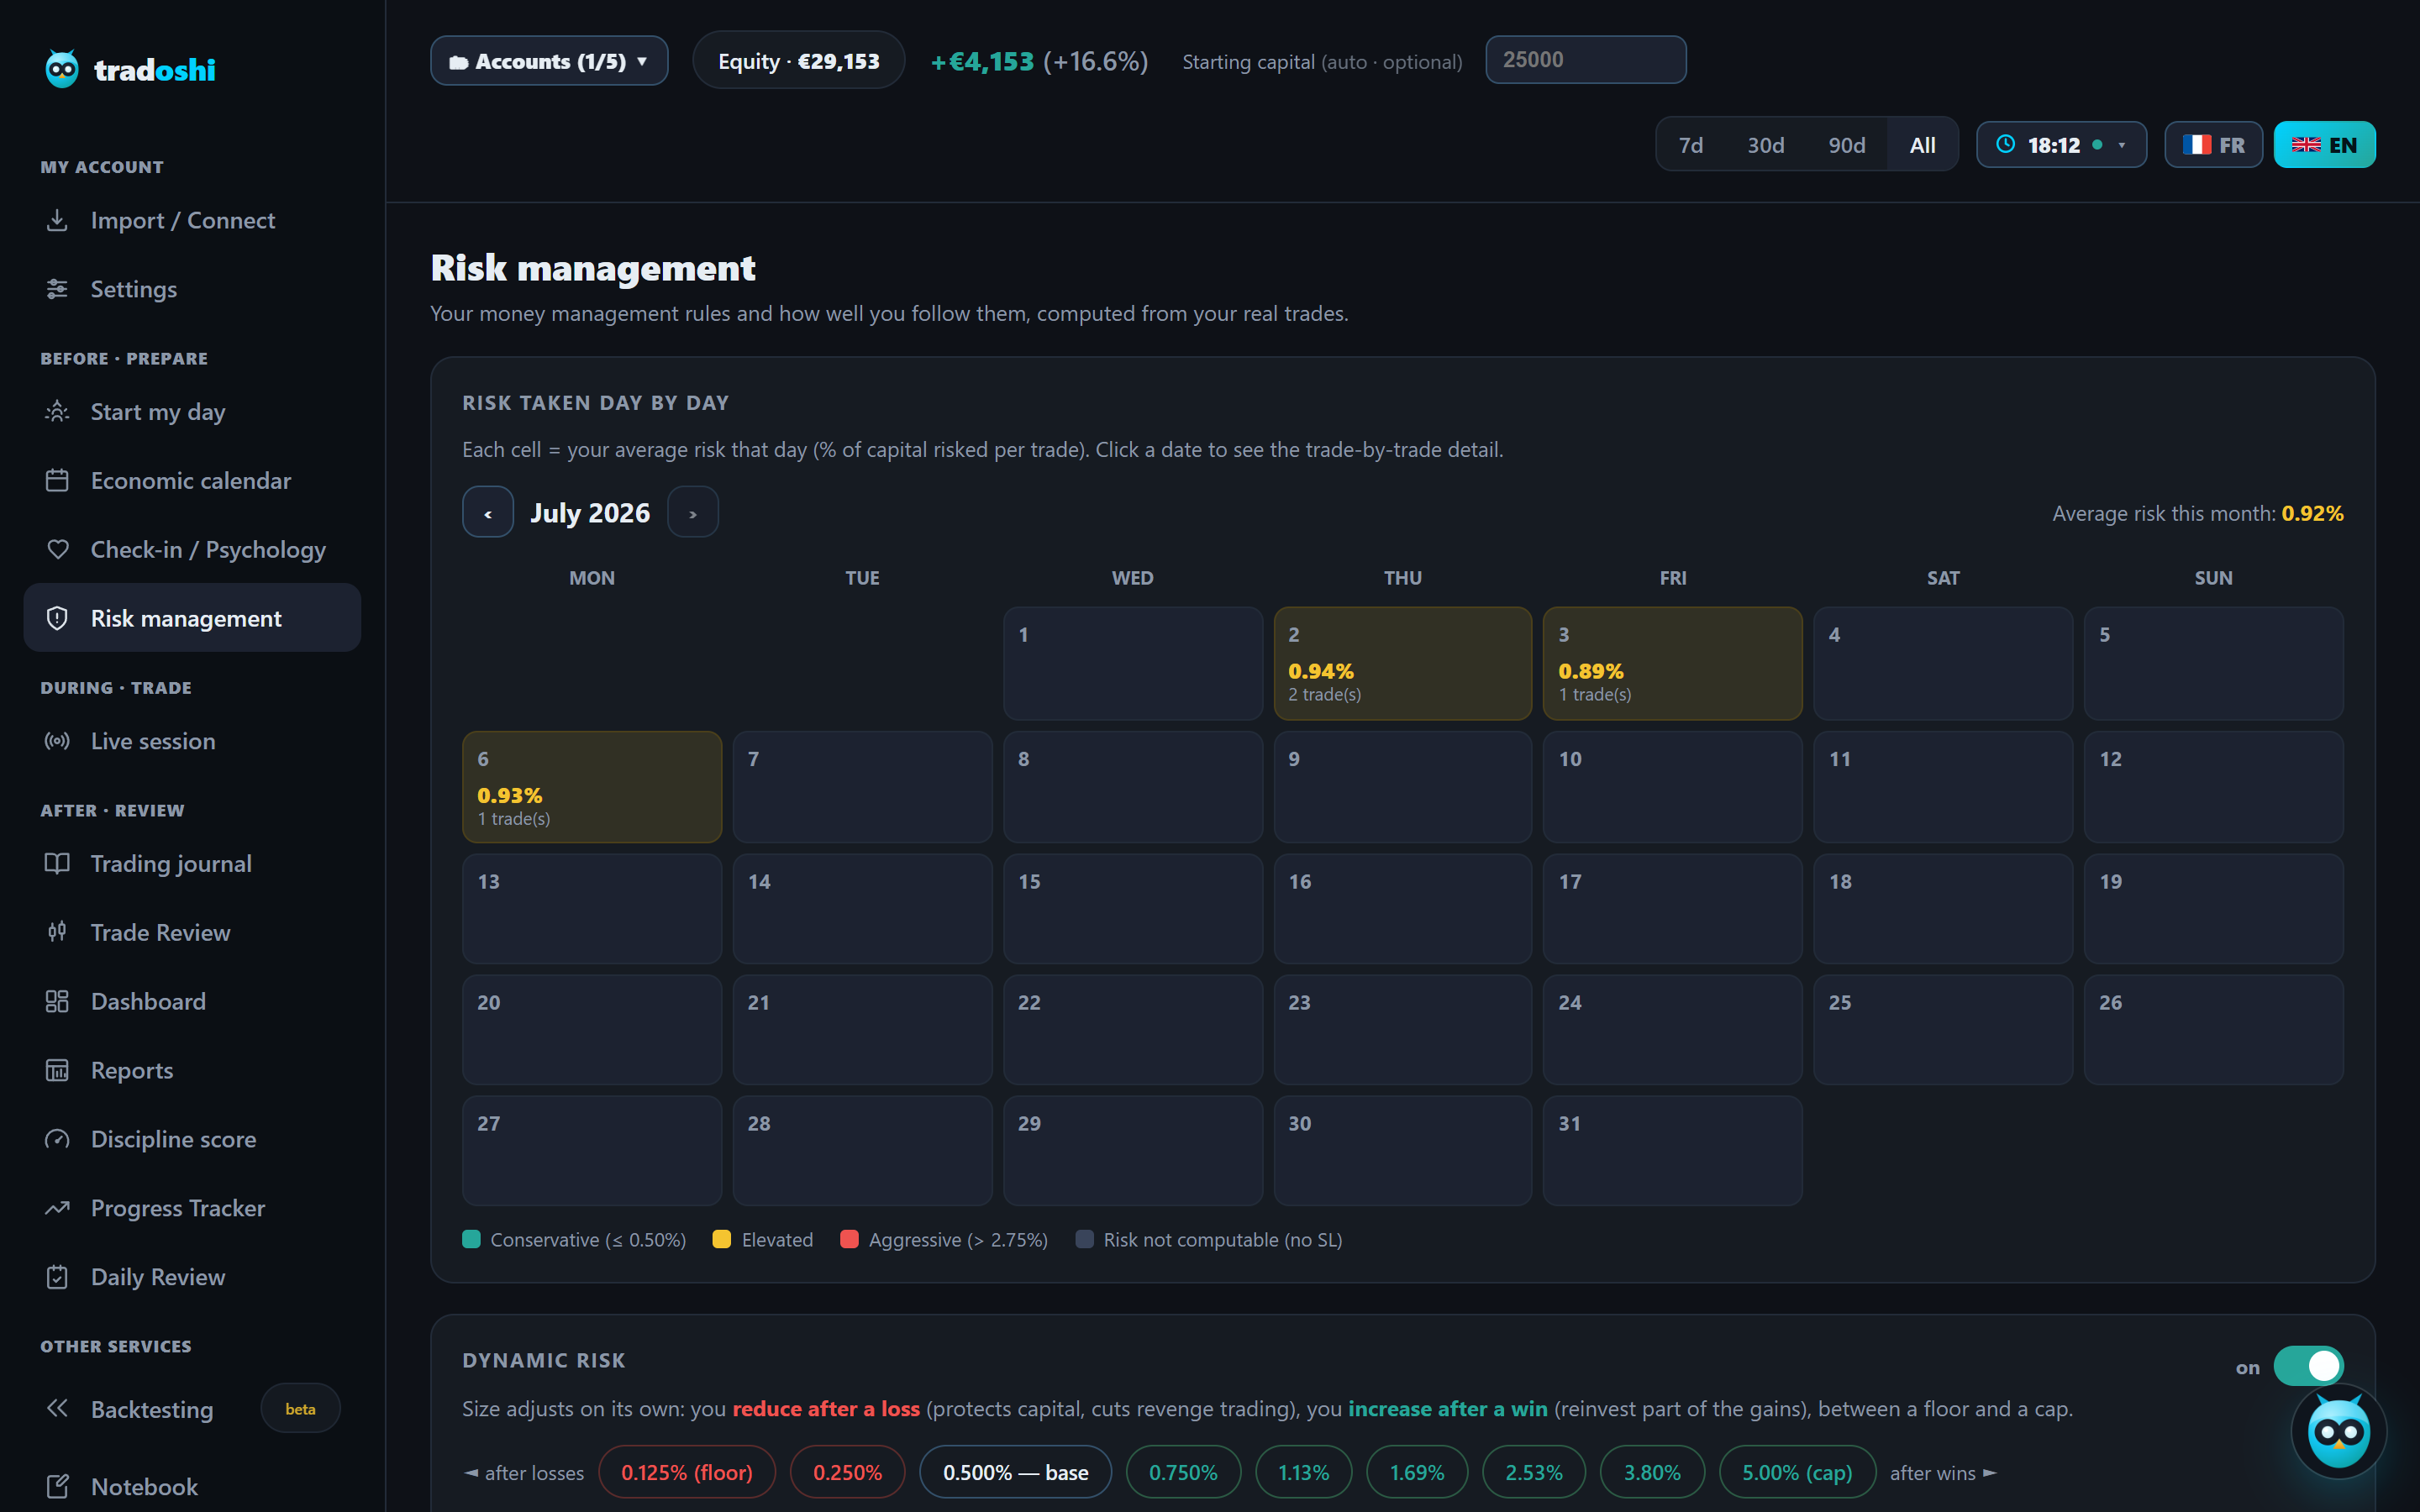Click the +€4,153 profit figure
This screenshot has height=1512, width=2420.
982,62
